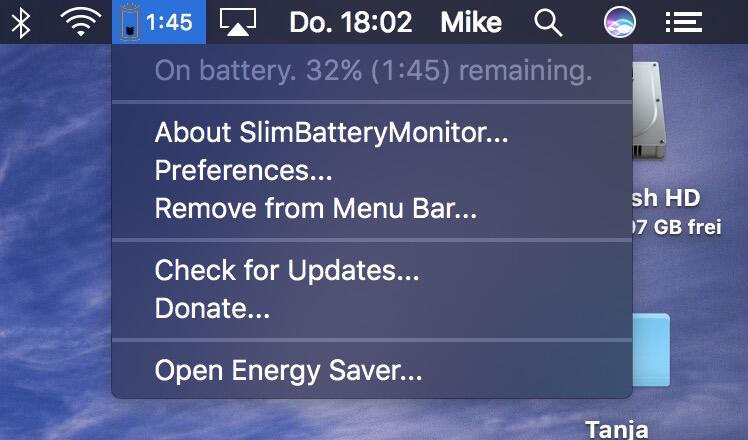
Task: Activate the Siri icon
Action: coord(619,22)
